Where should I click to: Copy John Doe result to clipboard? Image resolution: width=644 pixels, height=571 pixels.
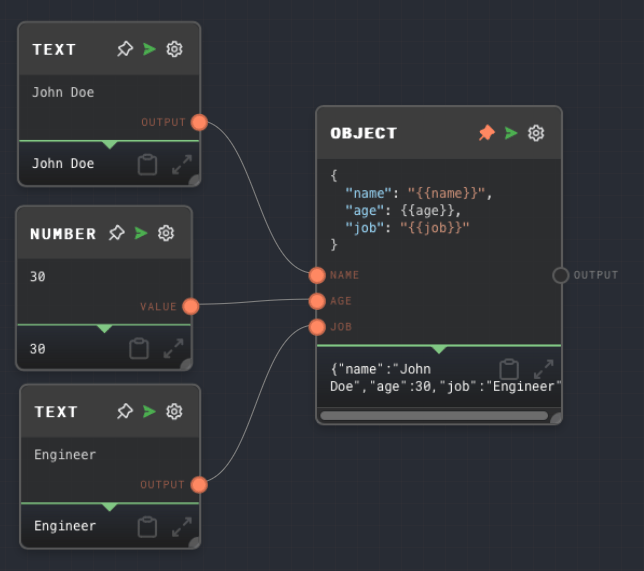pyautogui.click(x=147, y=164)
